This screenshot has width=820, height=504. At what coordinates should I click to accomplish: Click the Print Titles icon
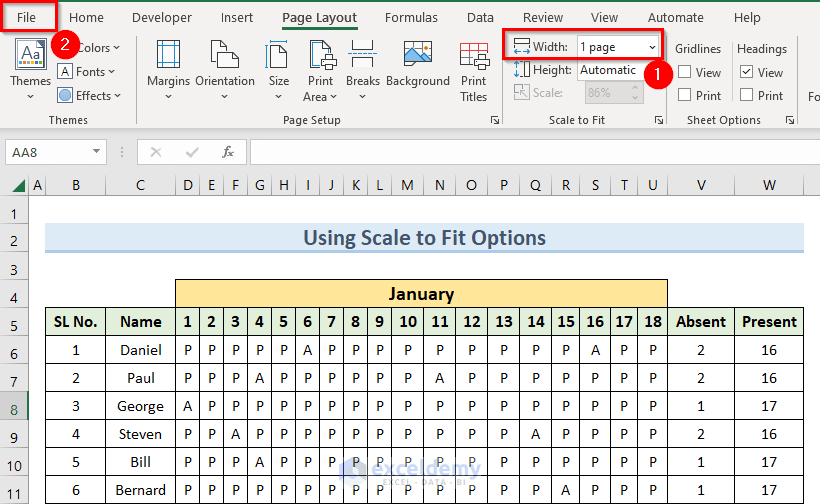pos(474,56)
